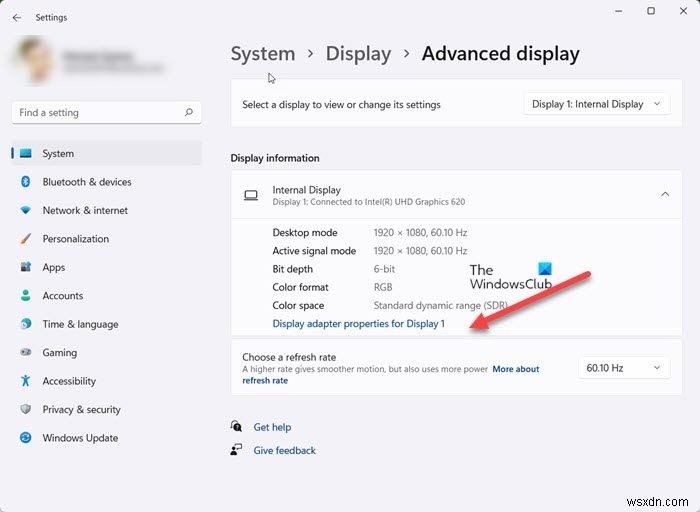Screen dimensions: 700x512
Task: Click the Give feedback link
Action: click(284, 450)
